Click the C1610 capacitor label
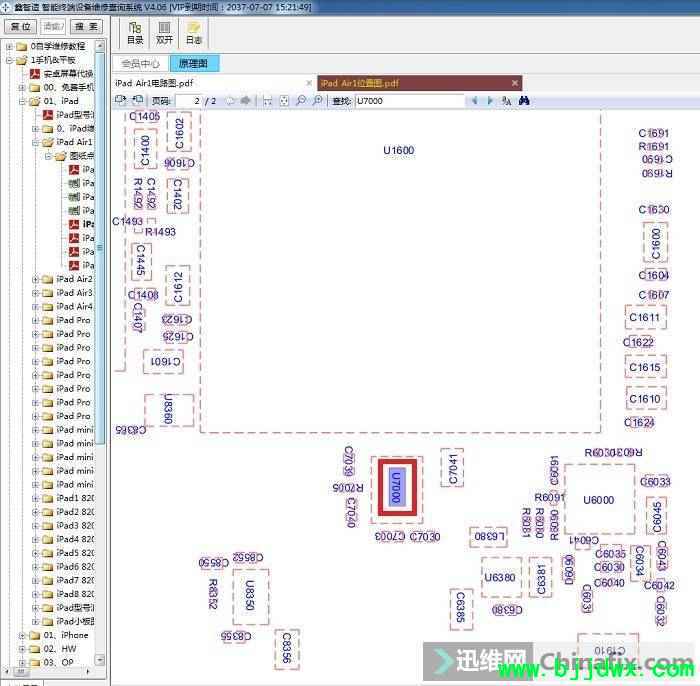Image resolution: width=700 pixels, height=686 pixels. click(645, 399)
